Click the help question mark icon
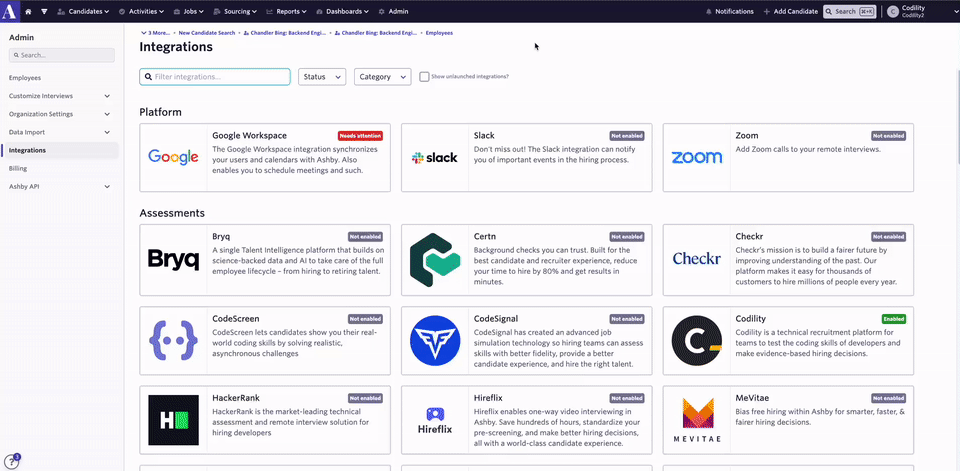 click(x=11, y=462)
